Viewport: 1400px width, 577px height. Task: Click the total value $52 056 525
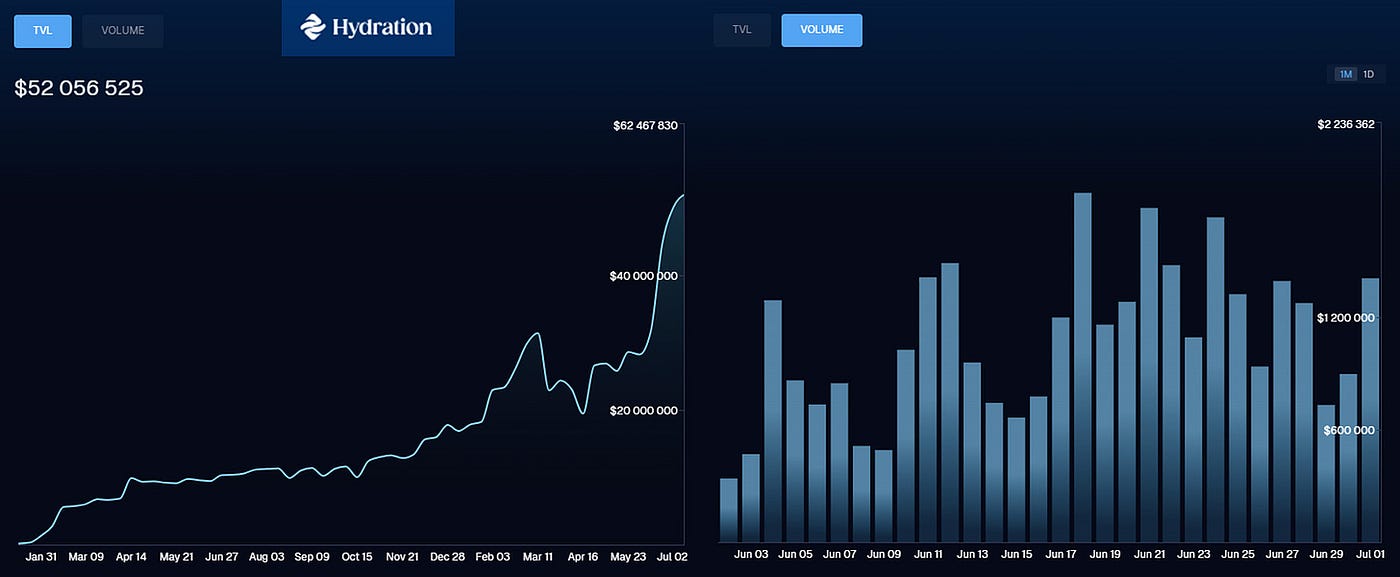79,88
